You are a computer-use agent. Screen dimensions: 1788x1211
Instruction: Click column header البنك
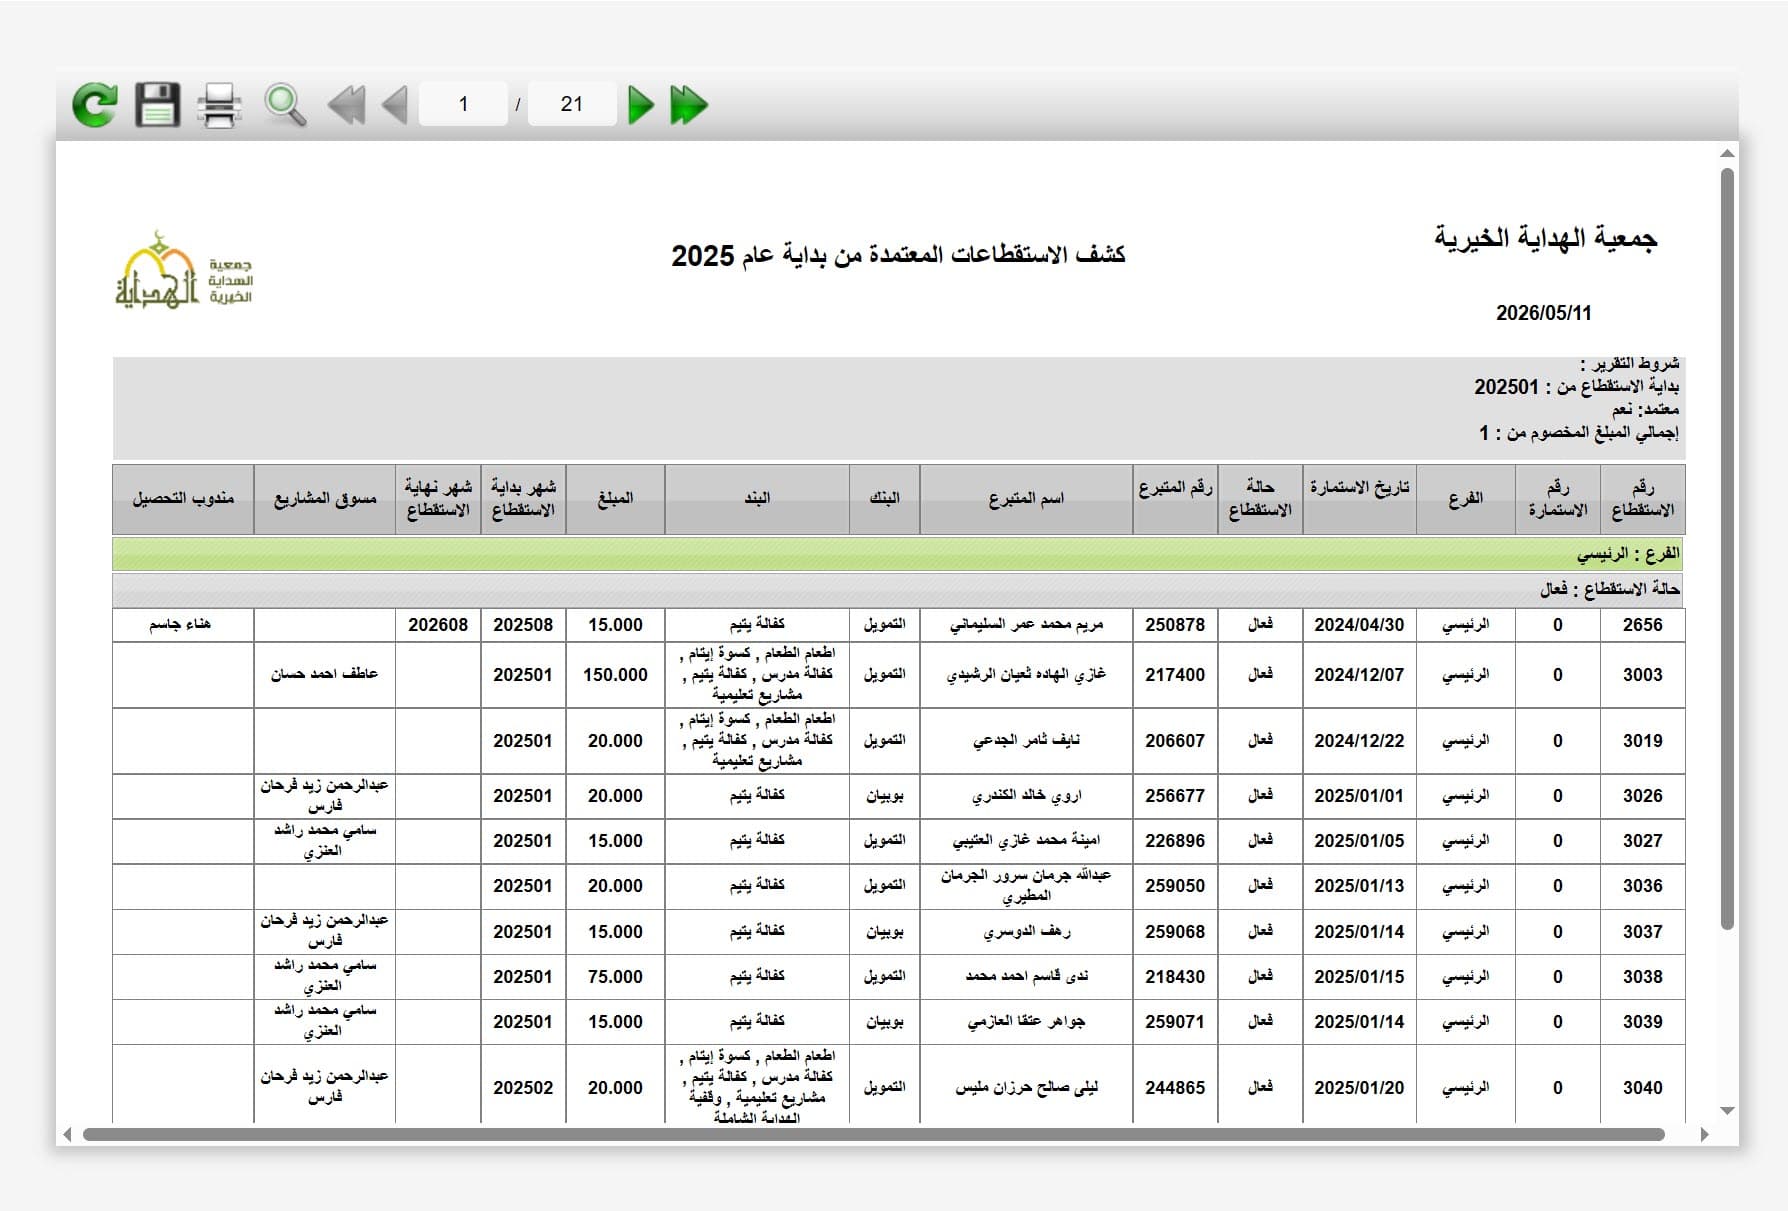click(x=884, y=498)
